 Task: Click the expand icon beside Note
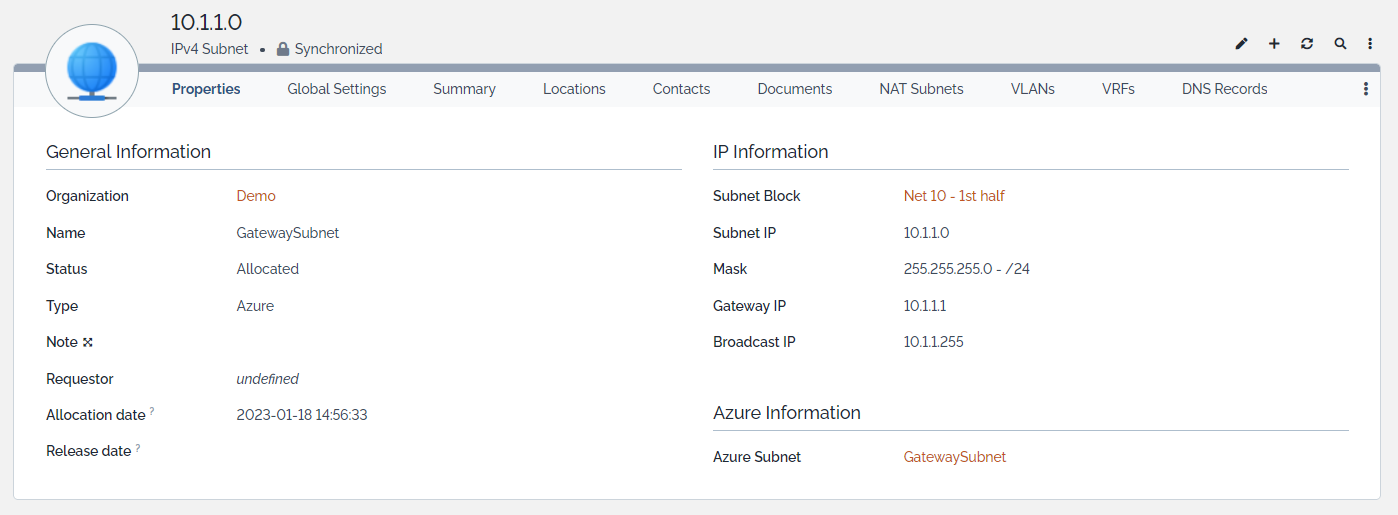point(88,342)
